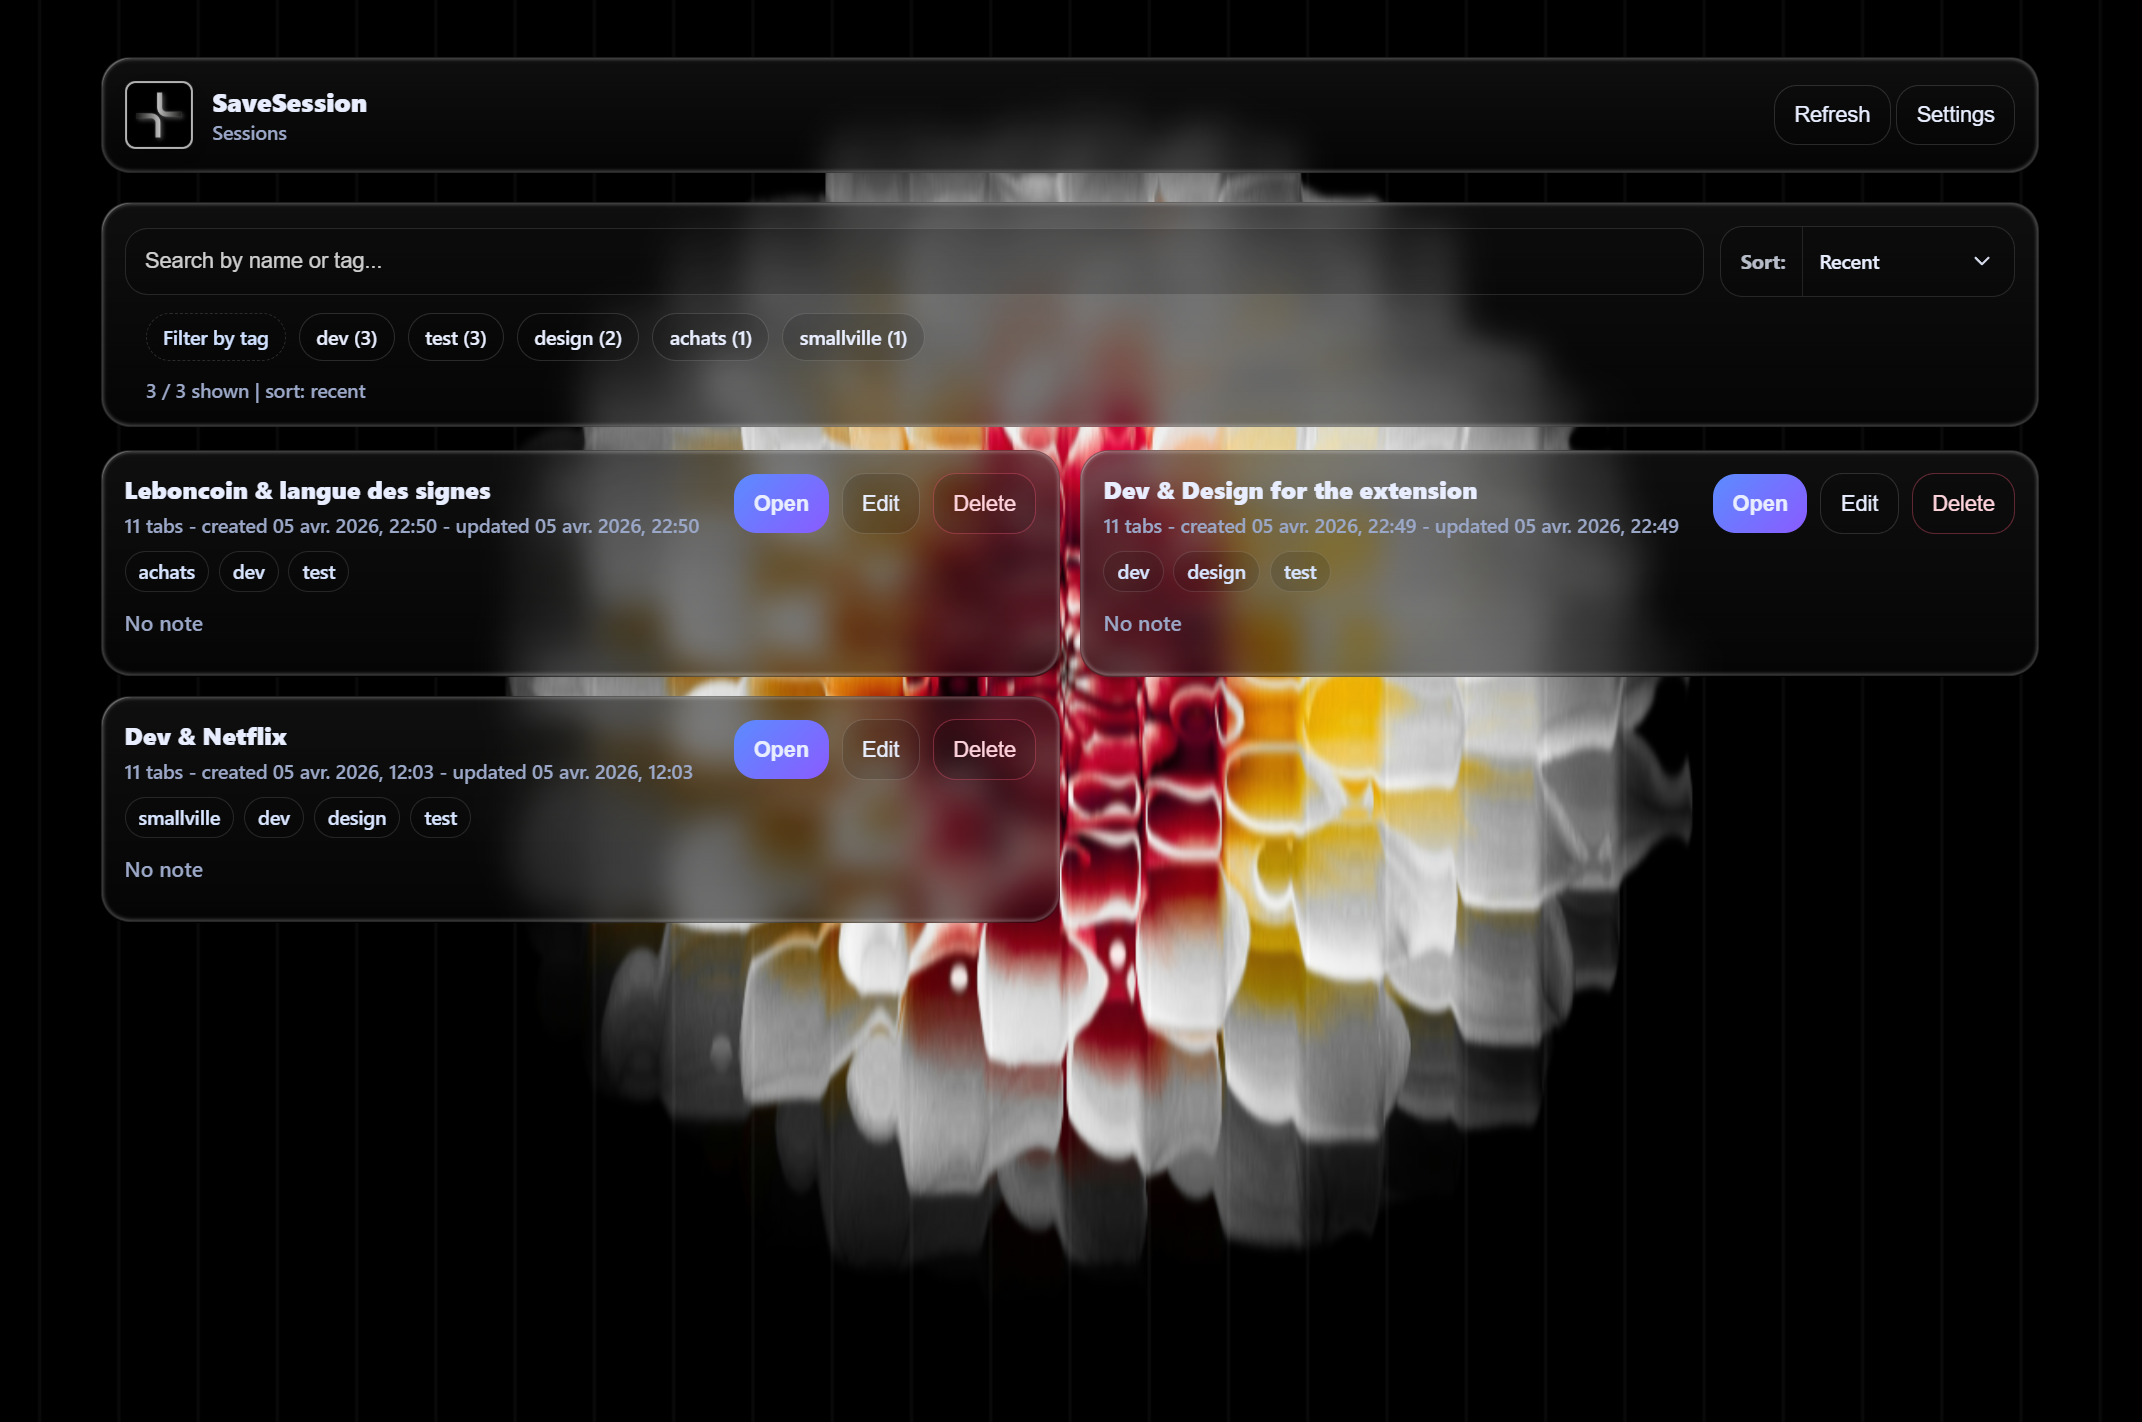2142x1422 pixels.
Task: Click the SaveSession logo icon
Action: pyautogui.click(x=159, y=115)
